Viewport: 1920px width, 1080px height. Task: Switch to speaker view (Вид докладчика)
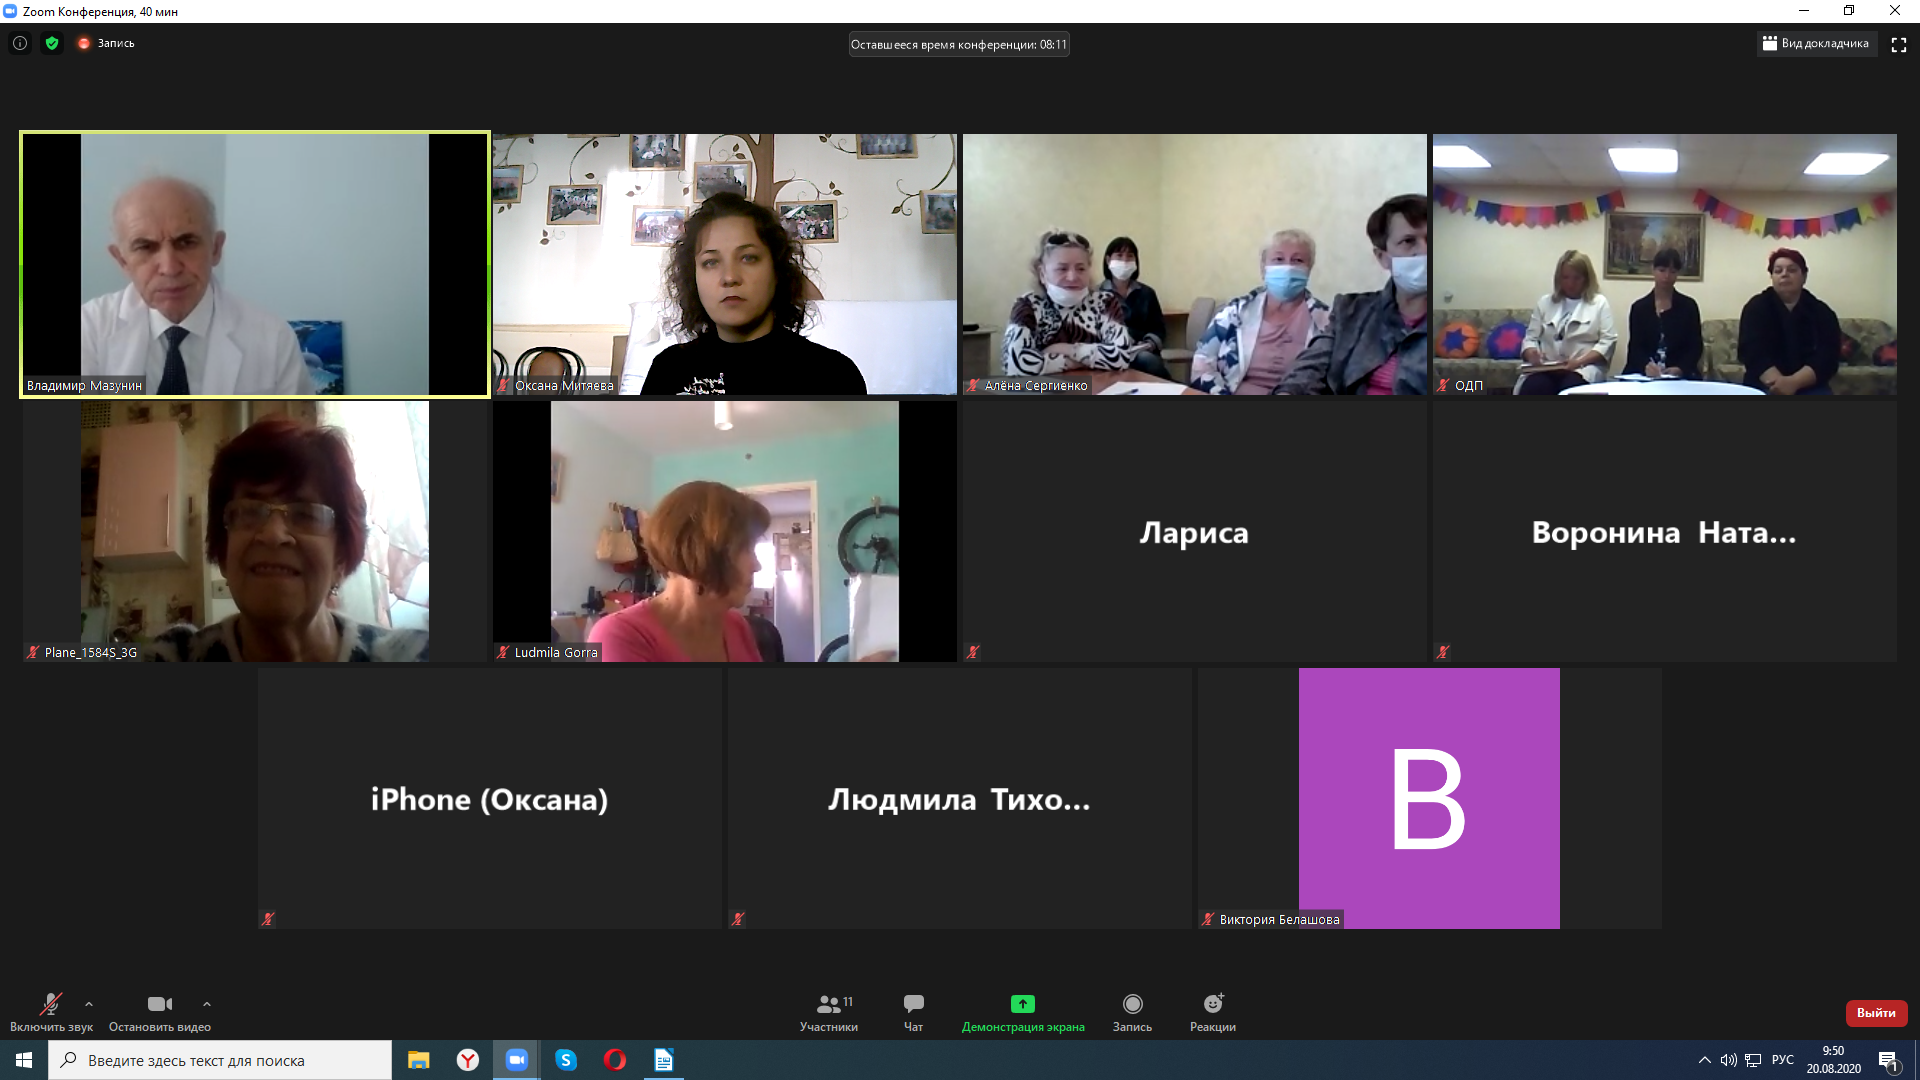pos(1815,43)
